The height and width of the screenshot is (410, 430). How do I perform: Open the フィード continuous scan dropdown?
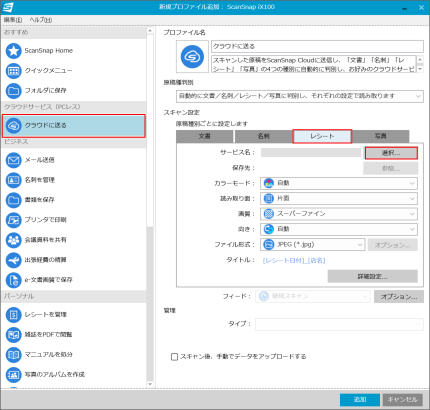313,296
